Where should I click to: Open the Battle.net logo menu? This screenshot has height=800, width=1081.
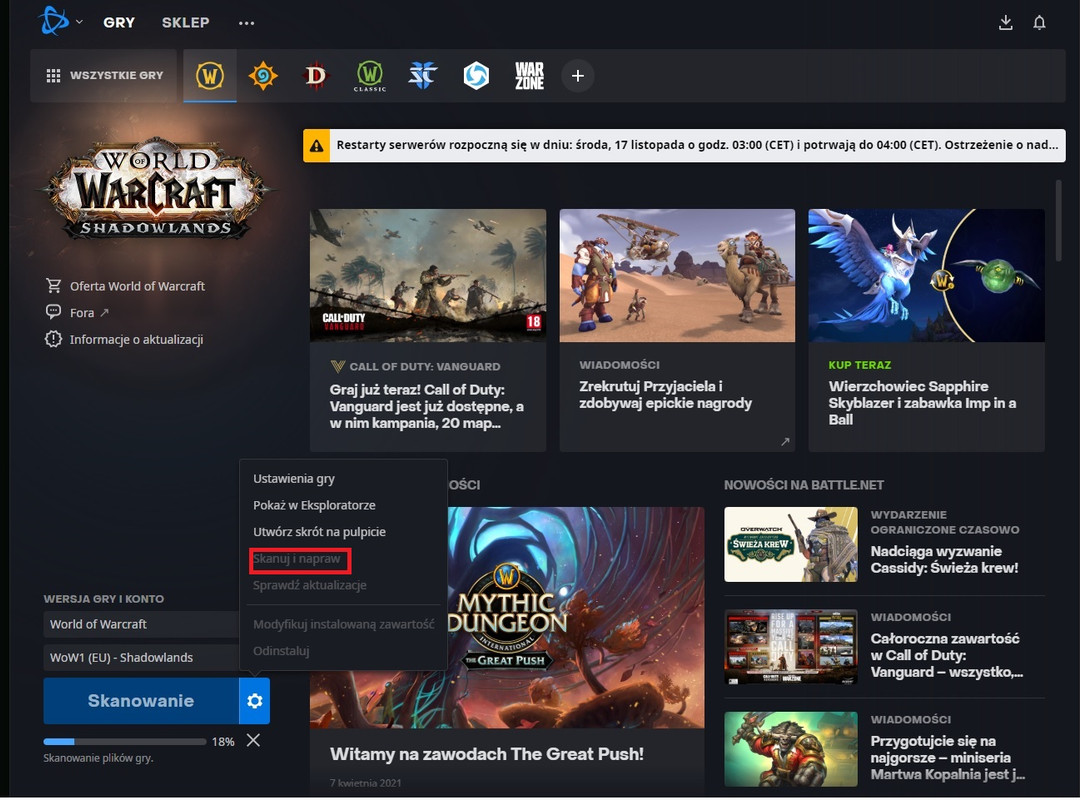pyautogui.click(x=54, y=21)
